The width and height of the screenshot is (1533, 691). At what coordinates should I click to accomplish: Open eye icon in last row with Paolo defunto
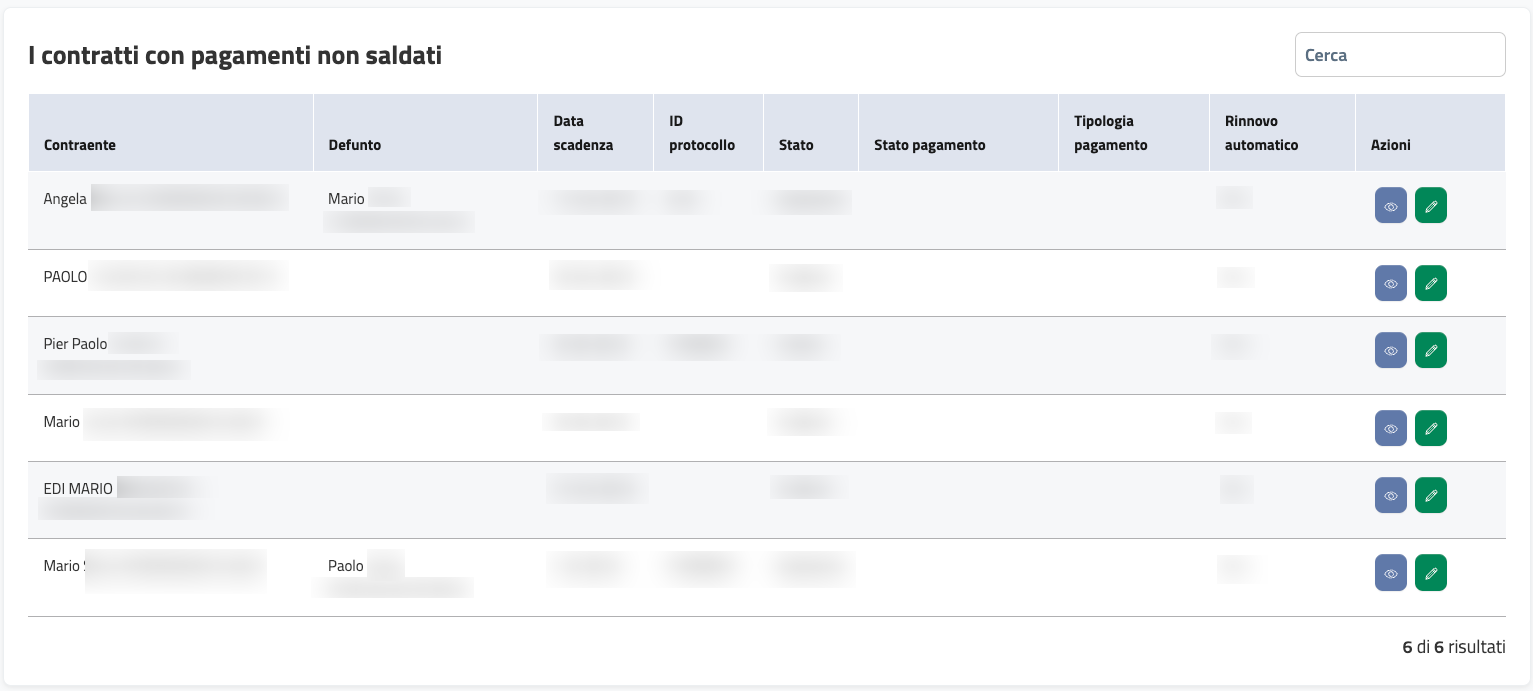(x=1390, y=573)
